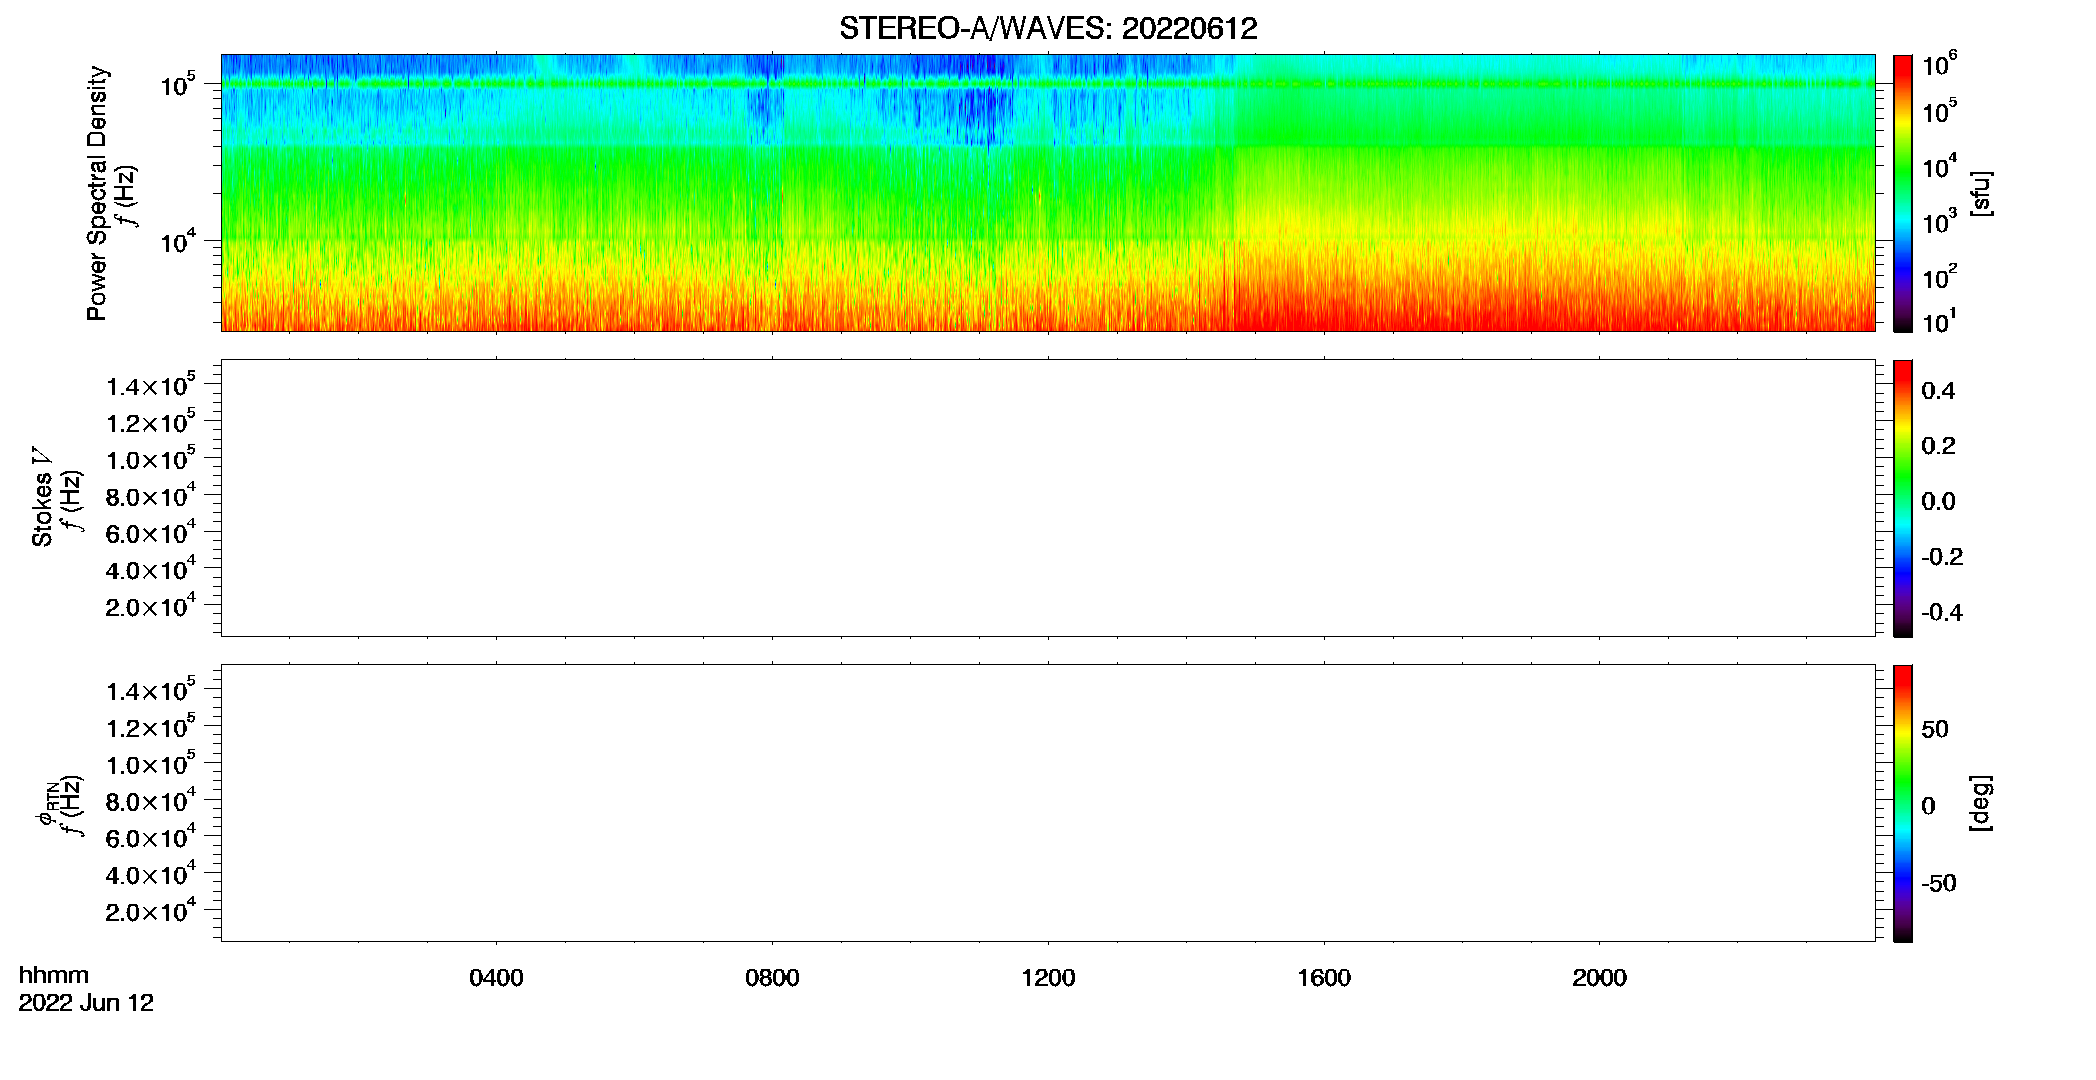Click the Power Spectral Density axis label
The width and height of the screenshot is (2096, 1080).
pyautogui.click(x=97, y=193)
